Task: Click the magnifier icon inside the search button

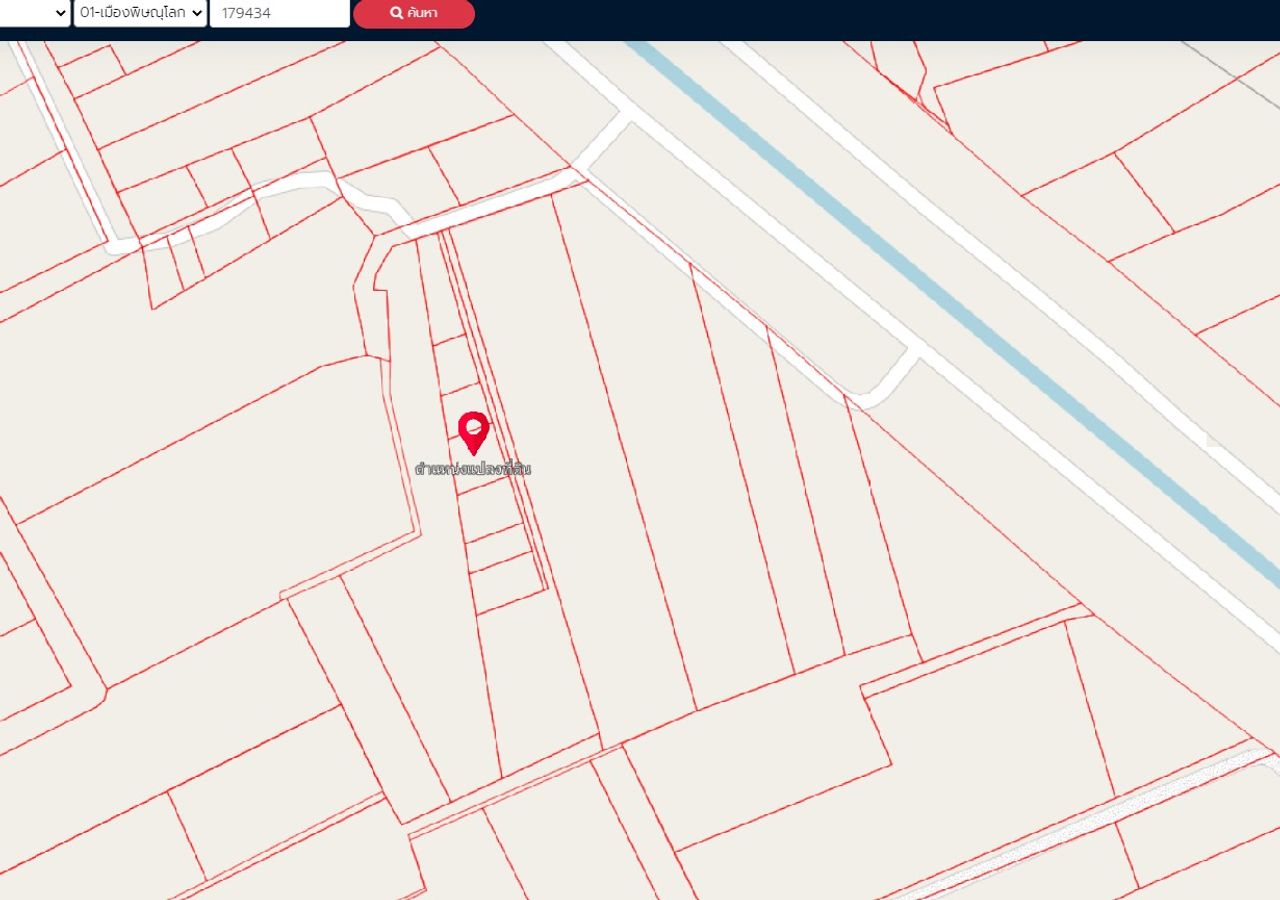Action: click(396, 13)
